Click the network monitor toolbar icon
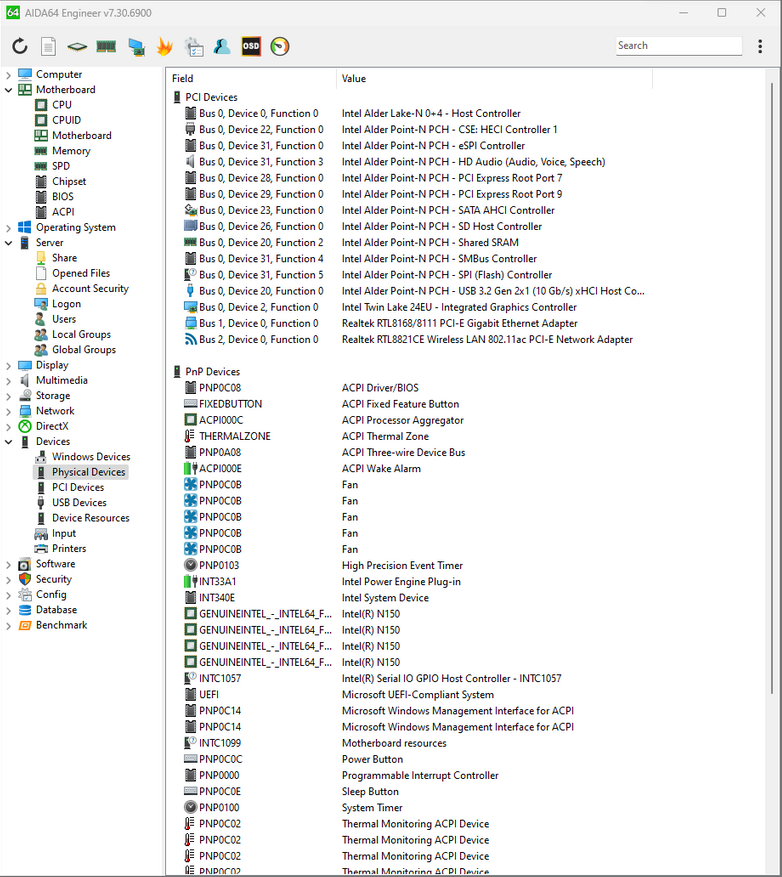This screenshot has height=877, width=782. [136, 47]
